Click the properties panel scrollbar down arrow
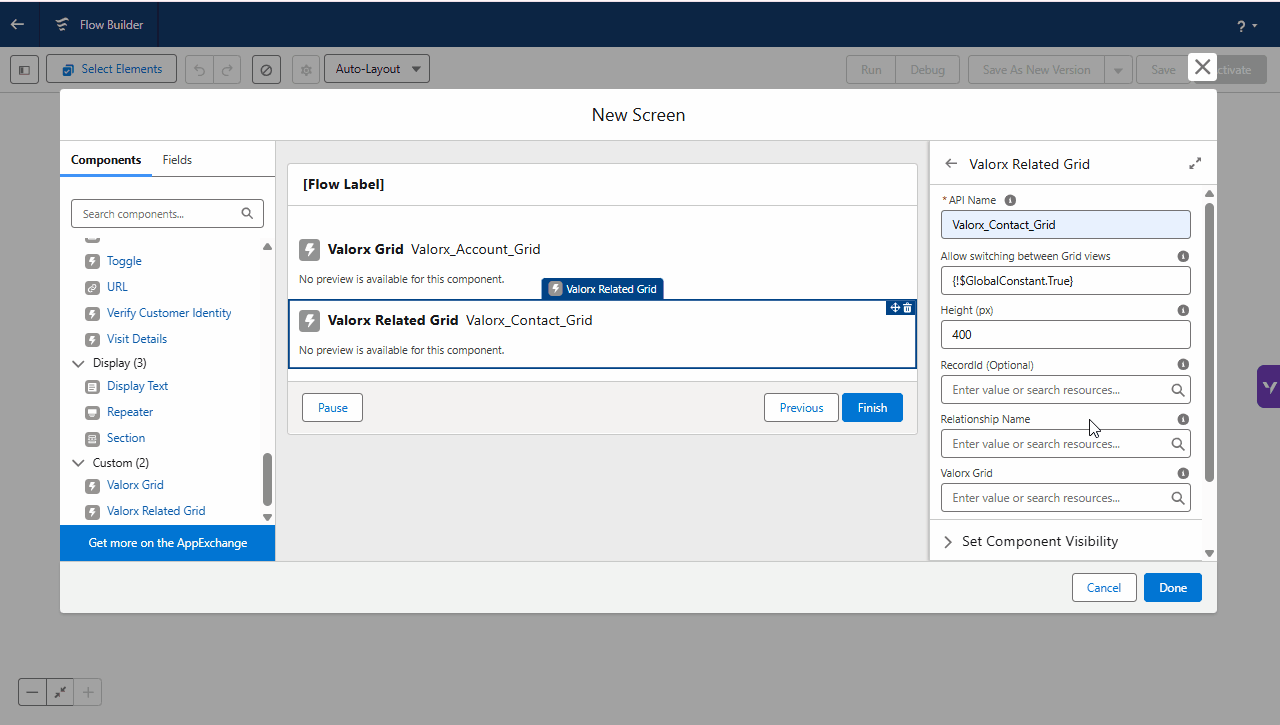Image resolution: width=1280 pixels, height=725 pixels. [x=1209, y=553]
